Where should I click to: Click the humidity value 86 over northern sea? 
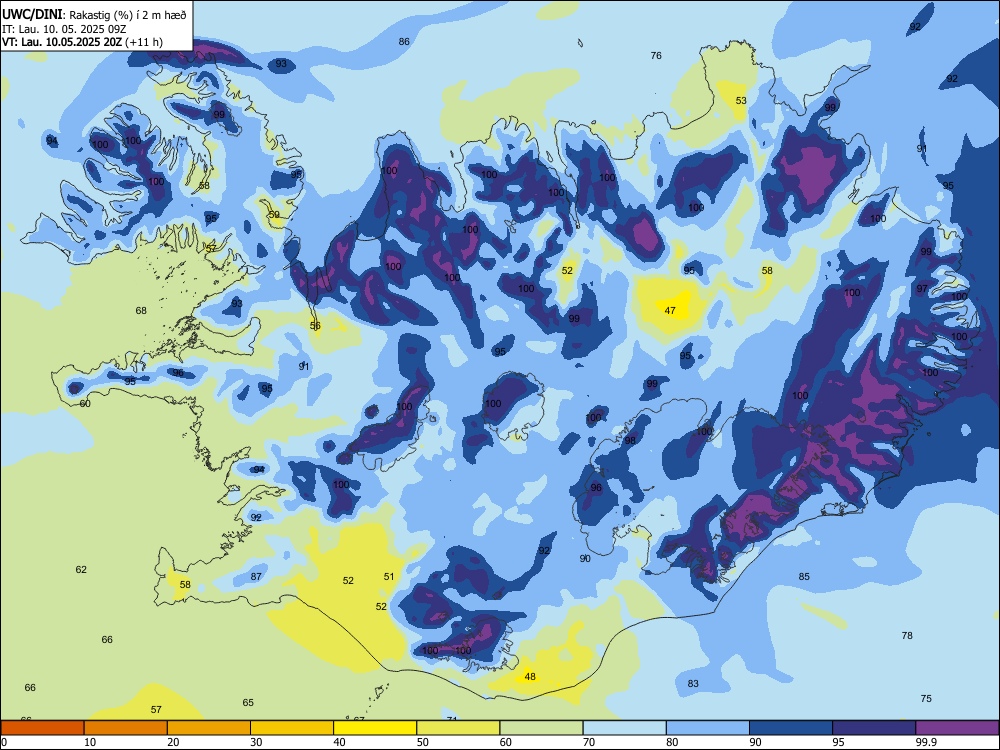[x=404, y=41]
